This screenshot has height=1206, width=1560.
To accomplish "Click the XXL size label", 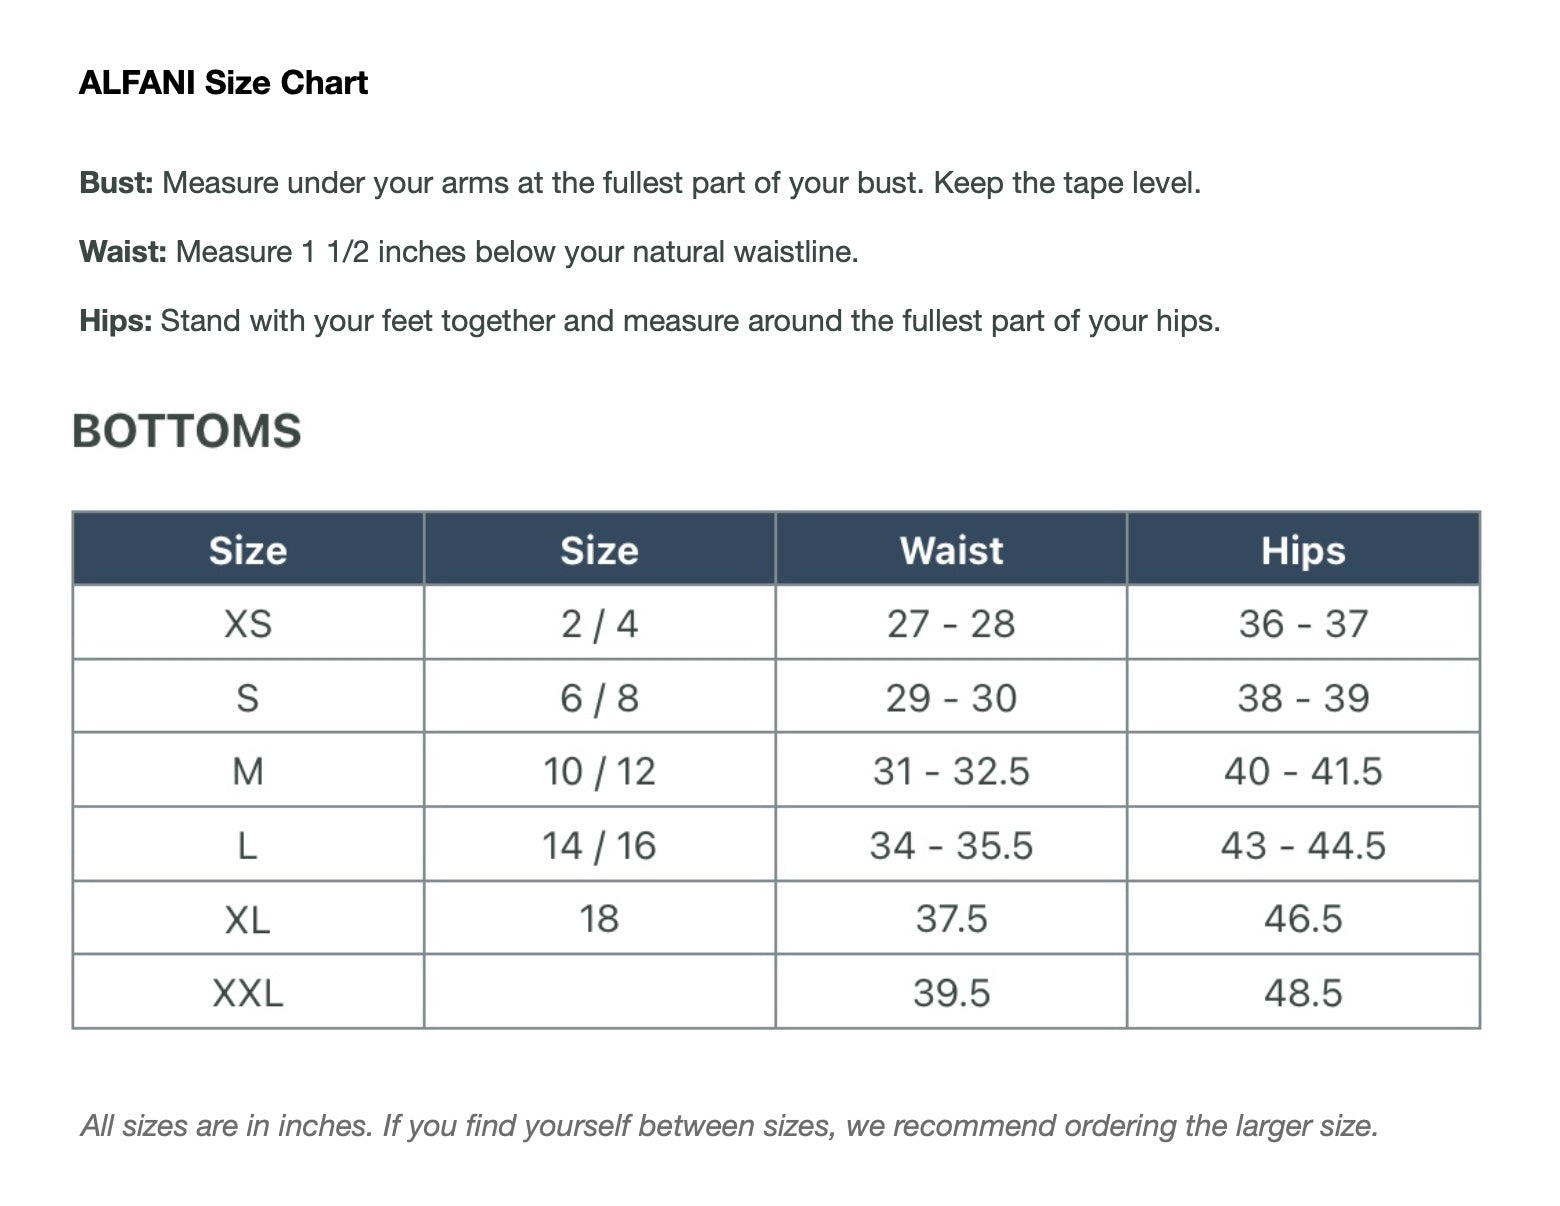I will [248, 993].
